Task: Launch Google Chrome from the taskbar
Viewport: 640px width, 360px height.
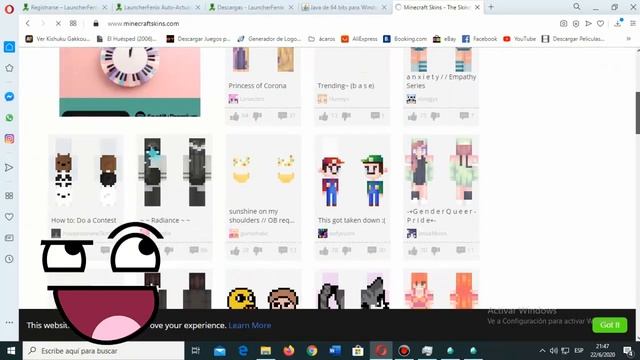Action: [312, 351]
